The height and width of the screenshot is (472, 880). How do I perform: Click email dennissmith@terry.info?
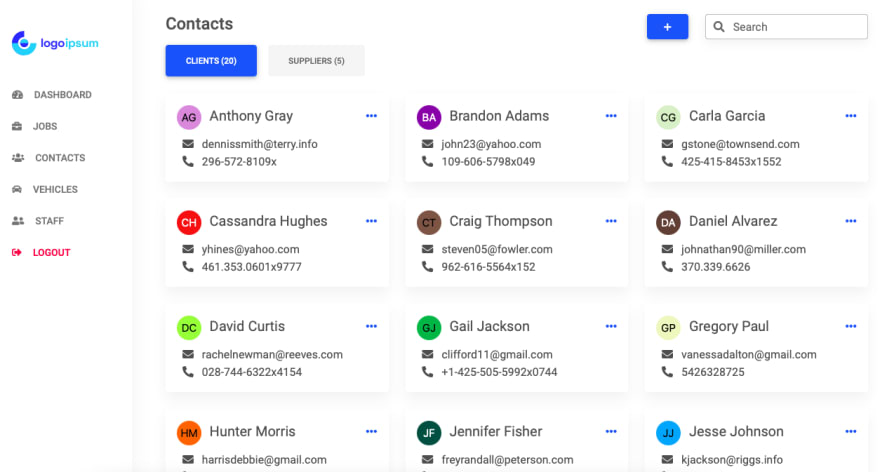(x=259, y=144)
